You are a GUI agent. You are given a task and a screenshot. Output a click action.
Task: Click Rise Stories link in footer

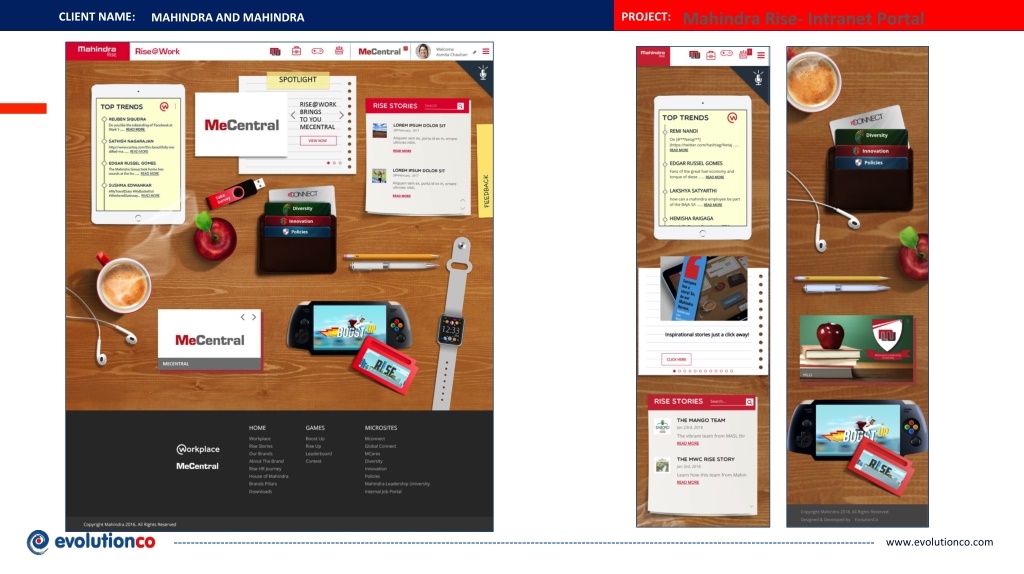point(261,446)
